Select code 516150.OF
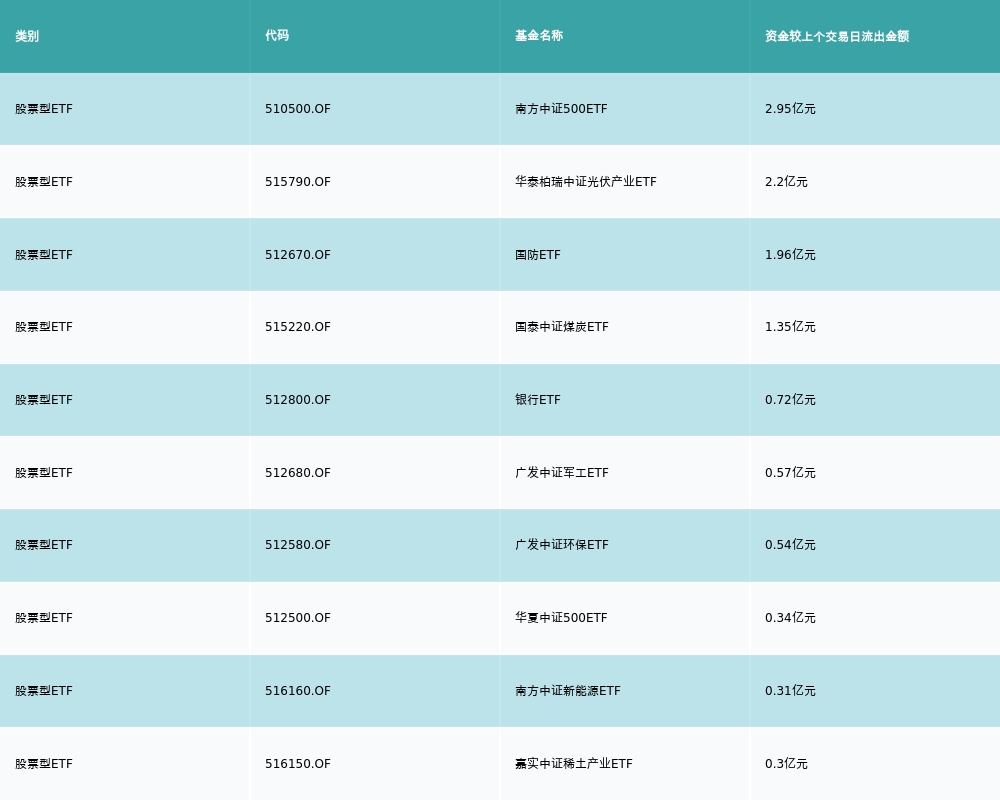1000x800 pixels. point(298,764)
